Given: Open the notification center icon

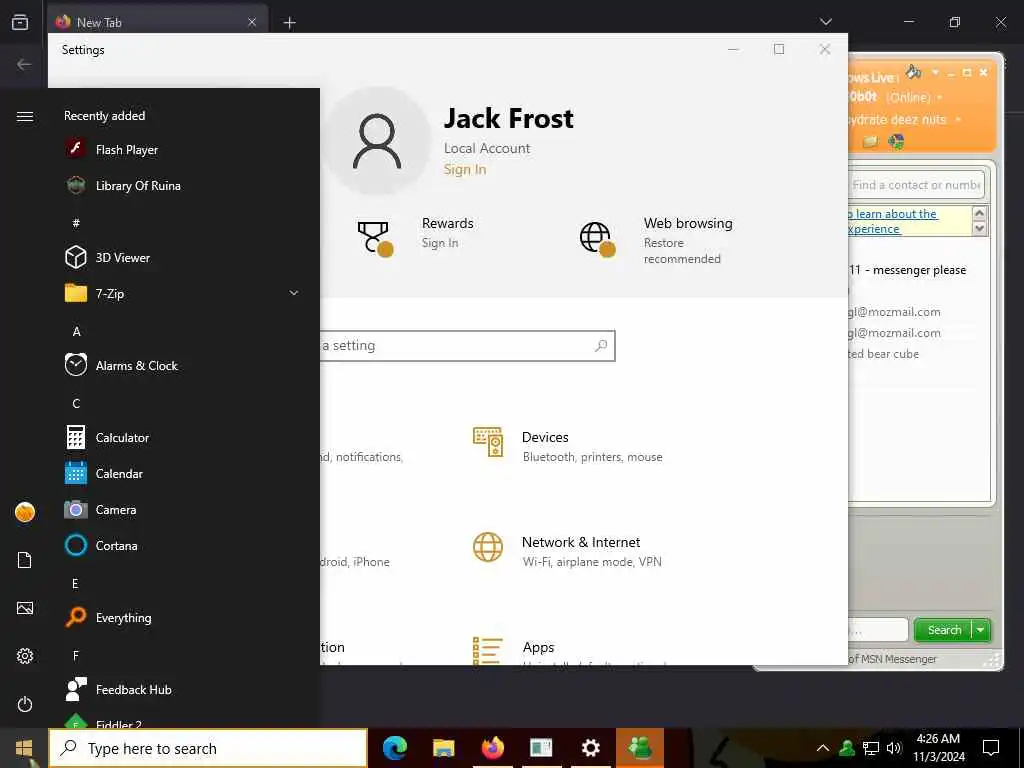Looking at the screenshot, I should [991, 748].
